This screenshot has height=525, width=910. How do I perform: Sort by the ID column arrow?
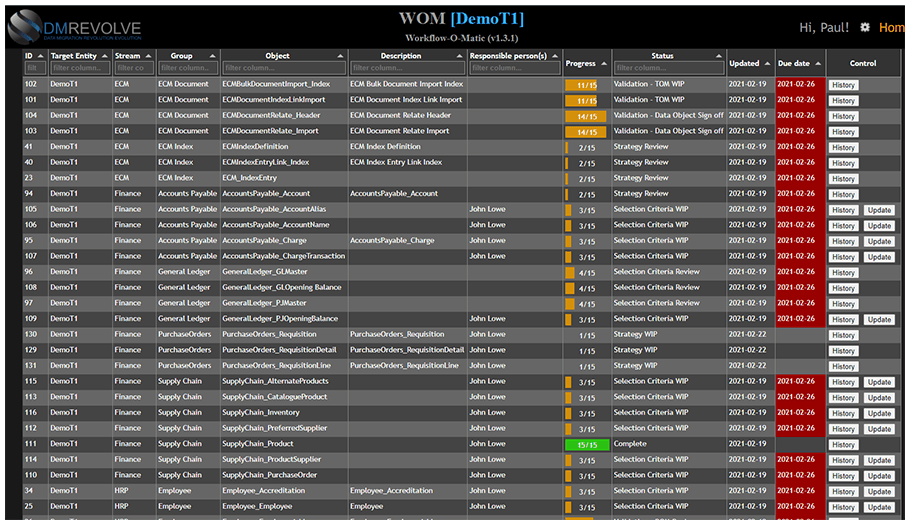41,56
